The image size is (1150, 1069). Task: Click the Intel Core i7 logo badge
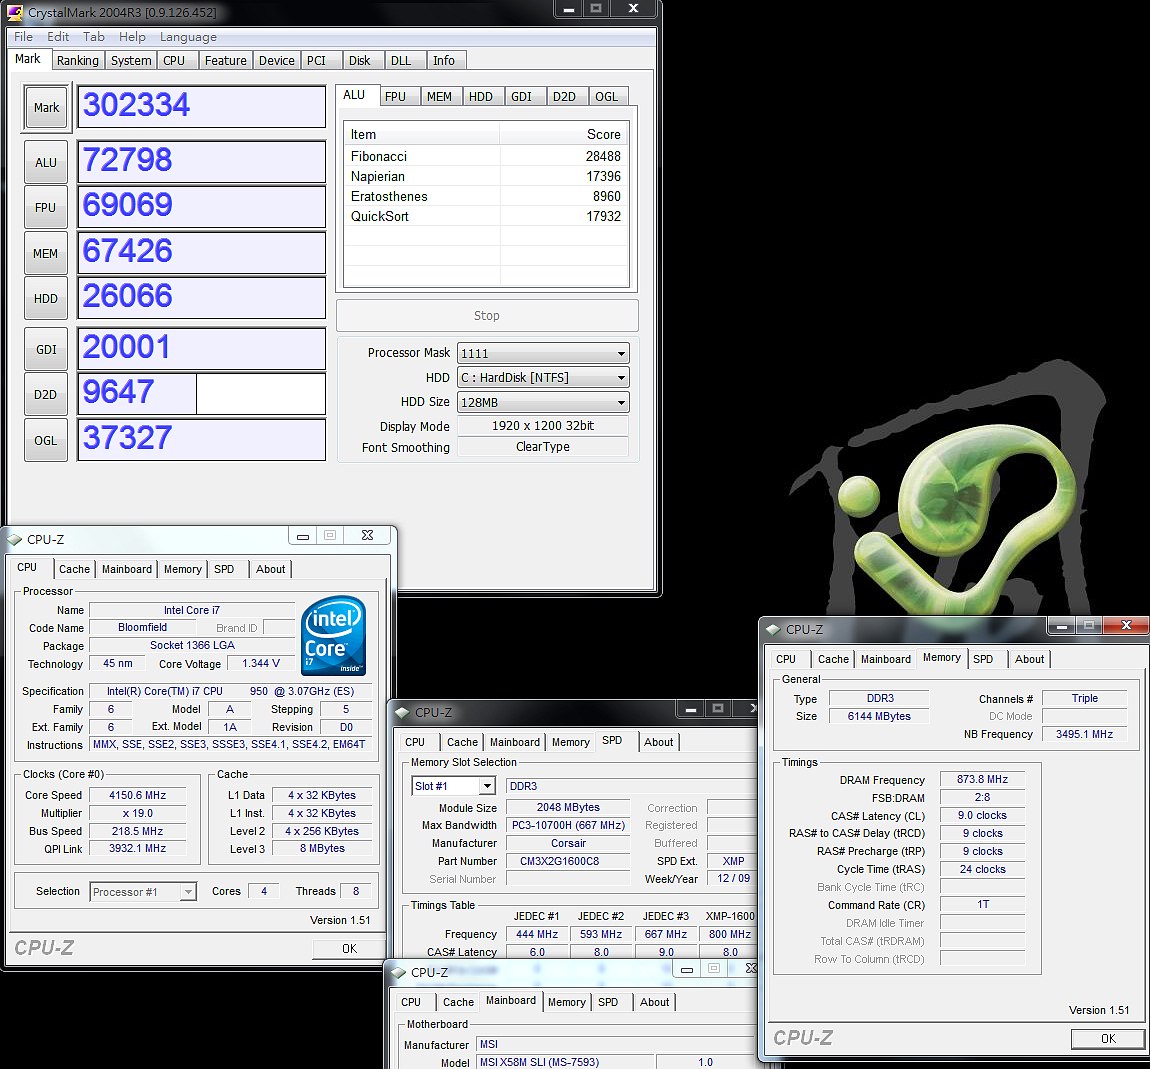[334, 636]
